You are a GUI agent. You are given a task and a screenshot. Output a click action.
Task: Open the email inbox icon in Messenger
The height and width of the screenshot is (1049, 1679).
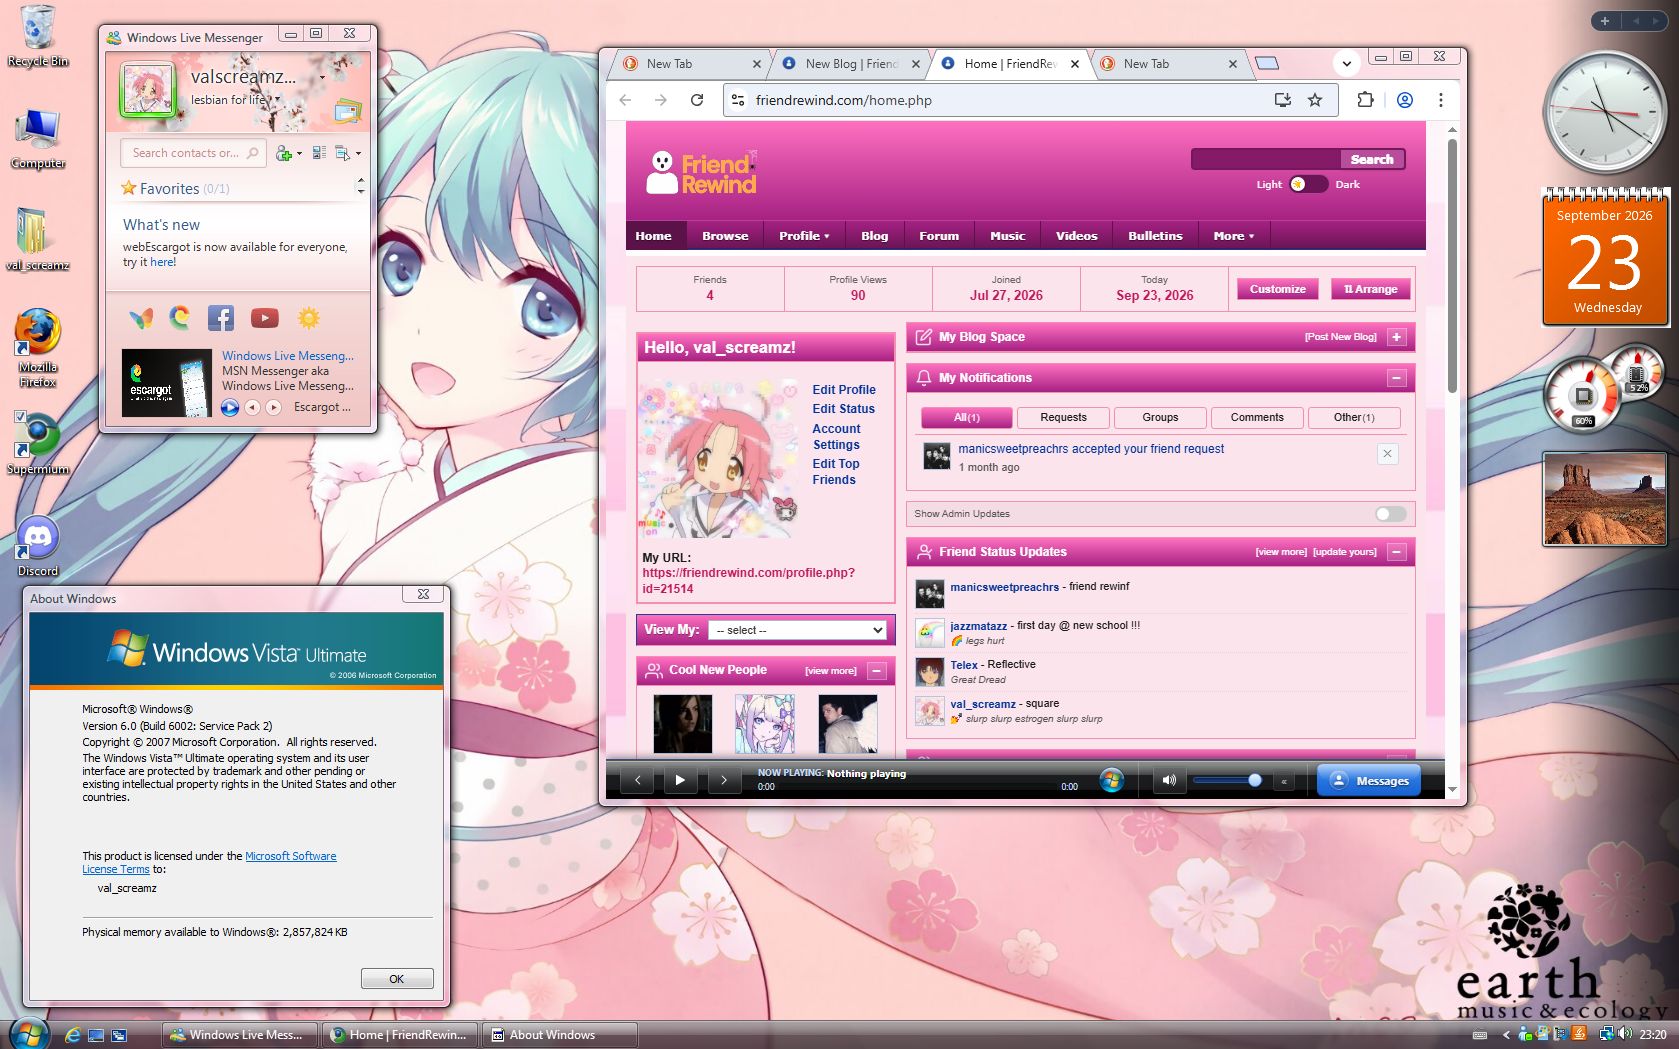[x=347, y=110]
